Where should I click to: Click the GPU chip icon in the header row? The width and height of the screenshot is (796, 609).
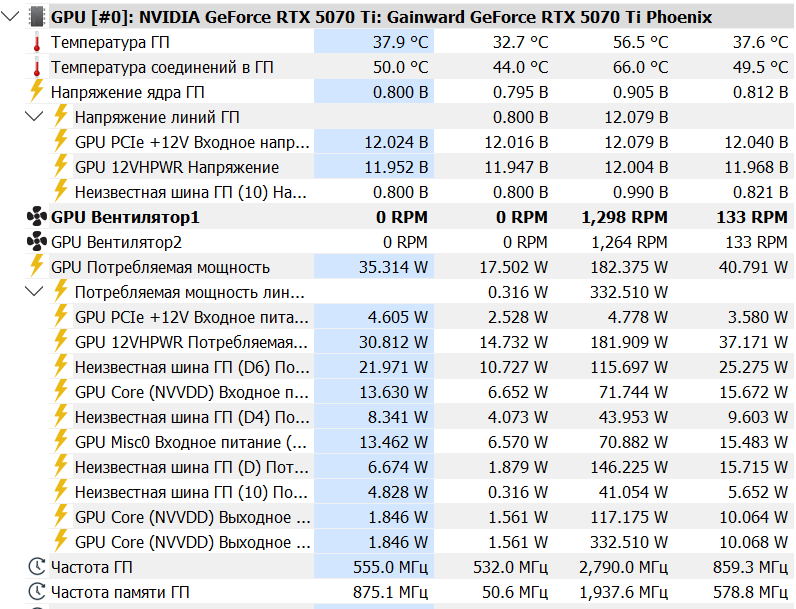[37, 17]
